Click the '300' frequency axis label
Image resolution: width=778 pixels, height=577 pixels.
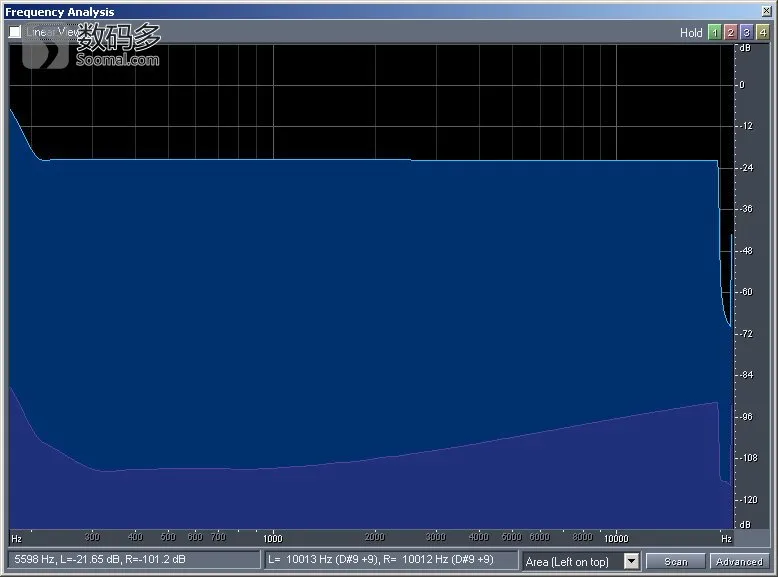pos(92,537)
